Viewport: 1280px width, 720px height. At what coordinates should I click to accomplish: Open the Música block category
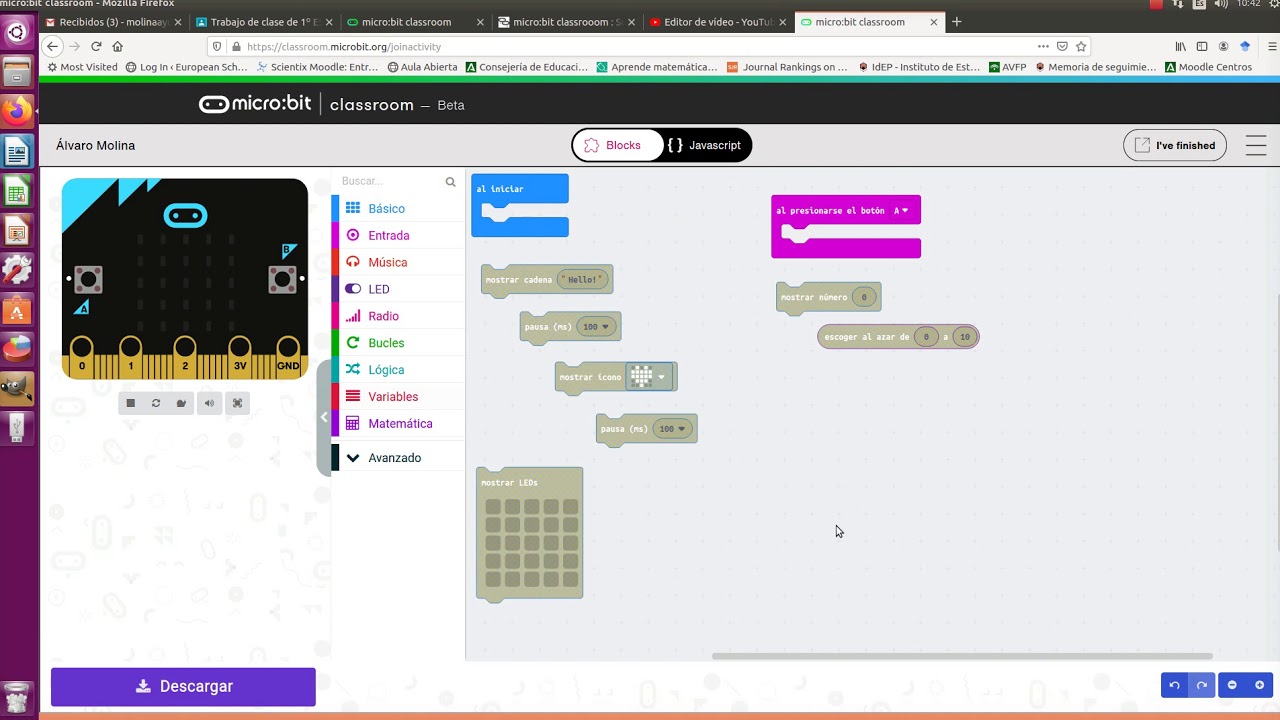(398, 262)
